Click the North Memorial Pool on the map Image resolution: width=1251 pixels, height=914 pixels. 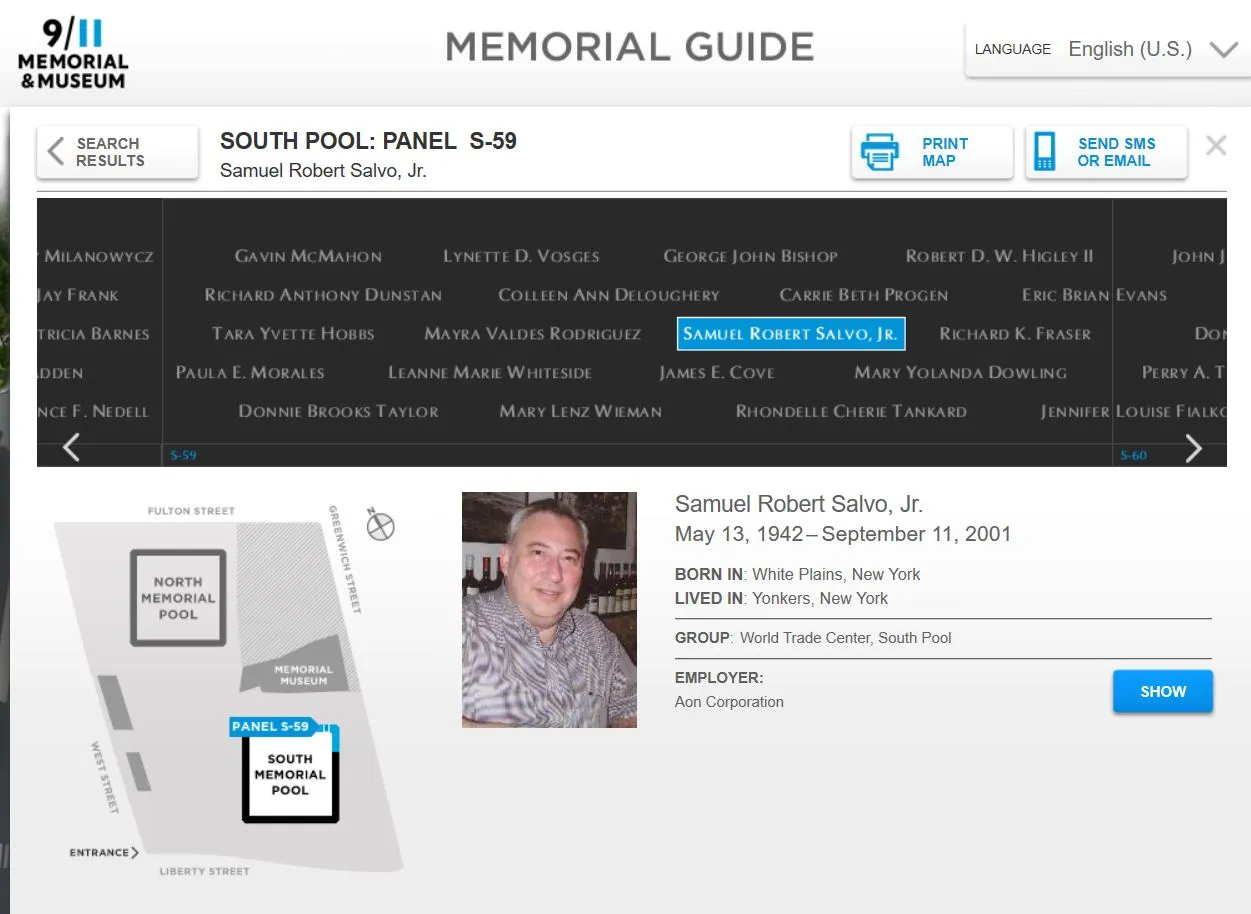(176, 596)
